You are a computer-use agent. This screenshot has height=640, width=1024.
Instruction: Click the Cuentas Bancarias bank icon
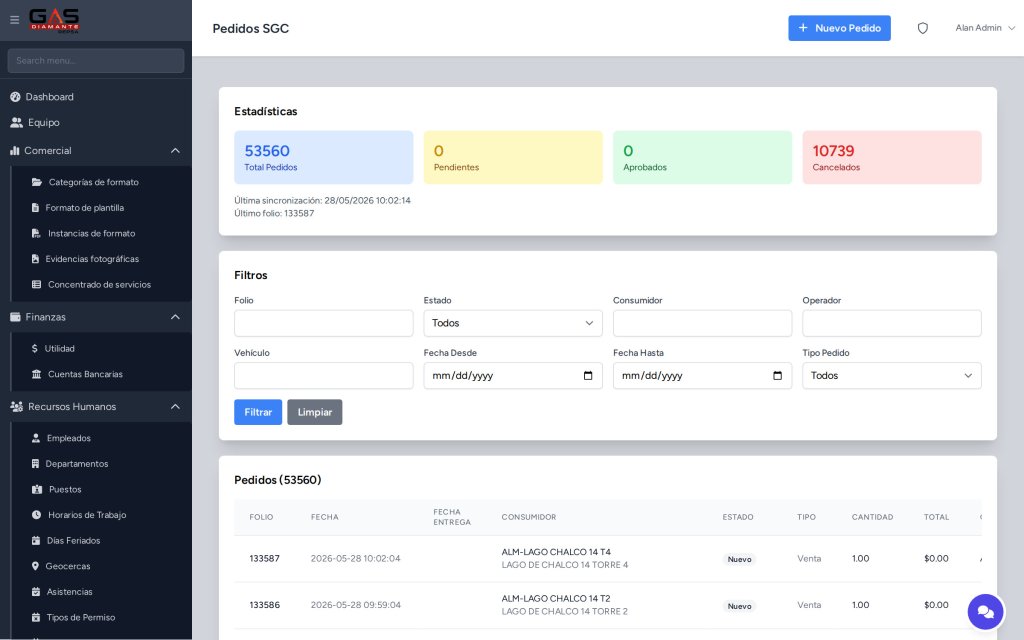37,374
